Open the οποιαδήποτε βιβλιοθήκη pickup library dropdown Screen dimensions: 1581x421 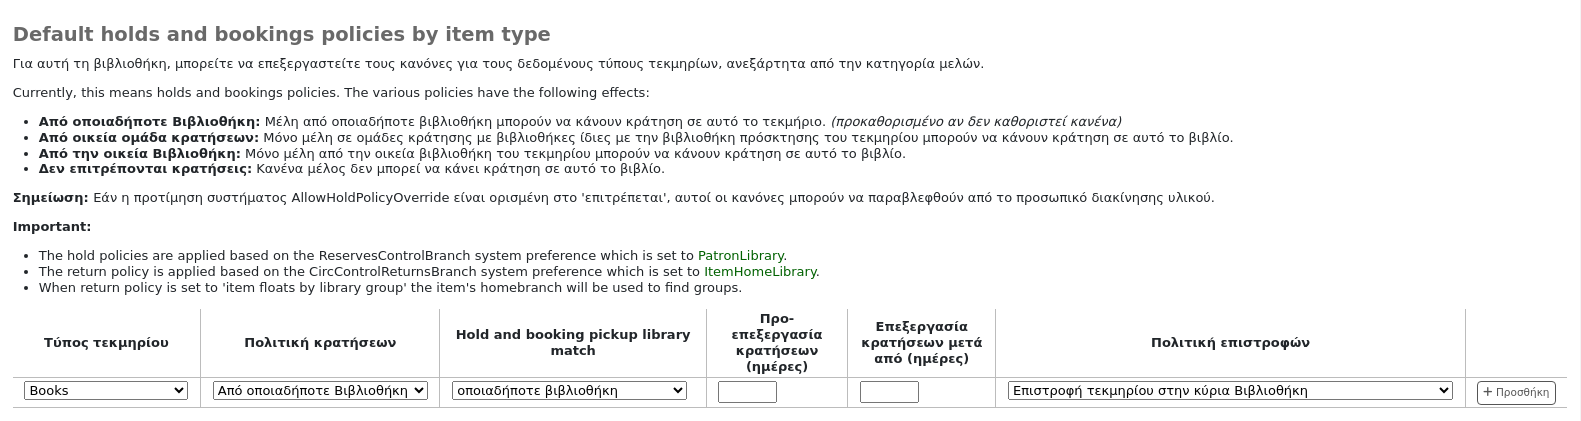click(x=569, y=391)
